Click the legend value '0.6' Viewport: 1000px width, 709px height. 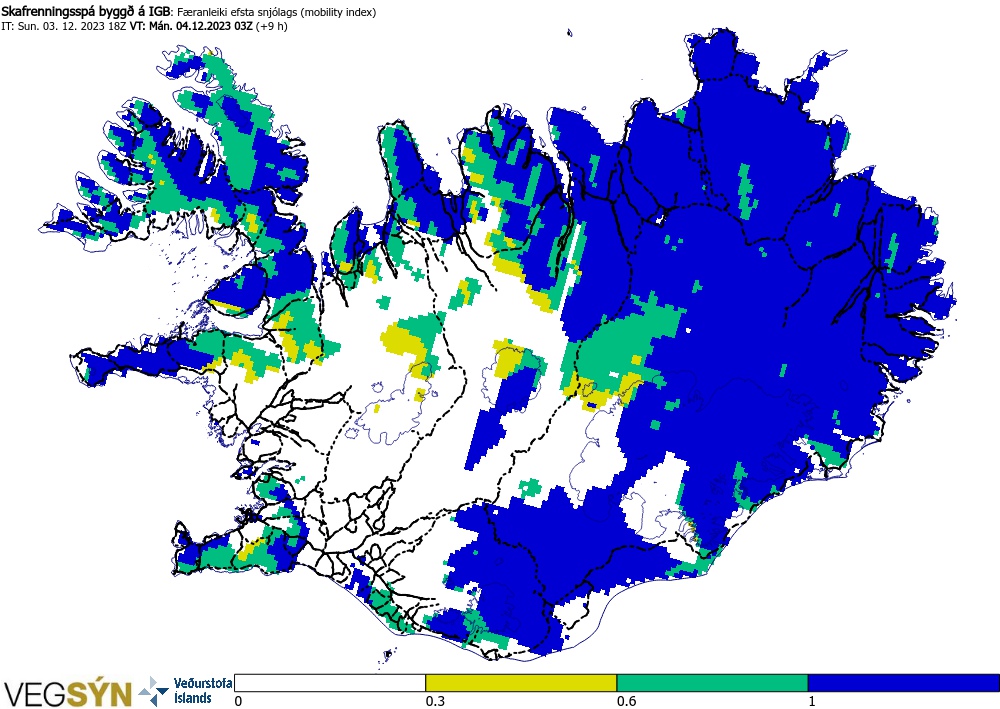point(627,701)
